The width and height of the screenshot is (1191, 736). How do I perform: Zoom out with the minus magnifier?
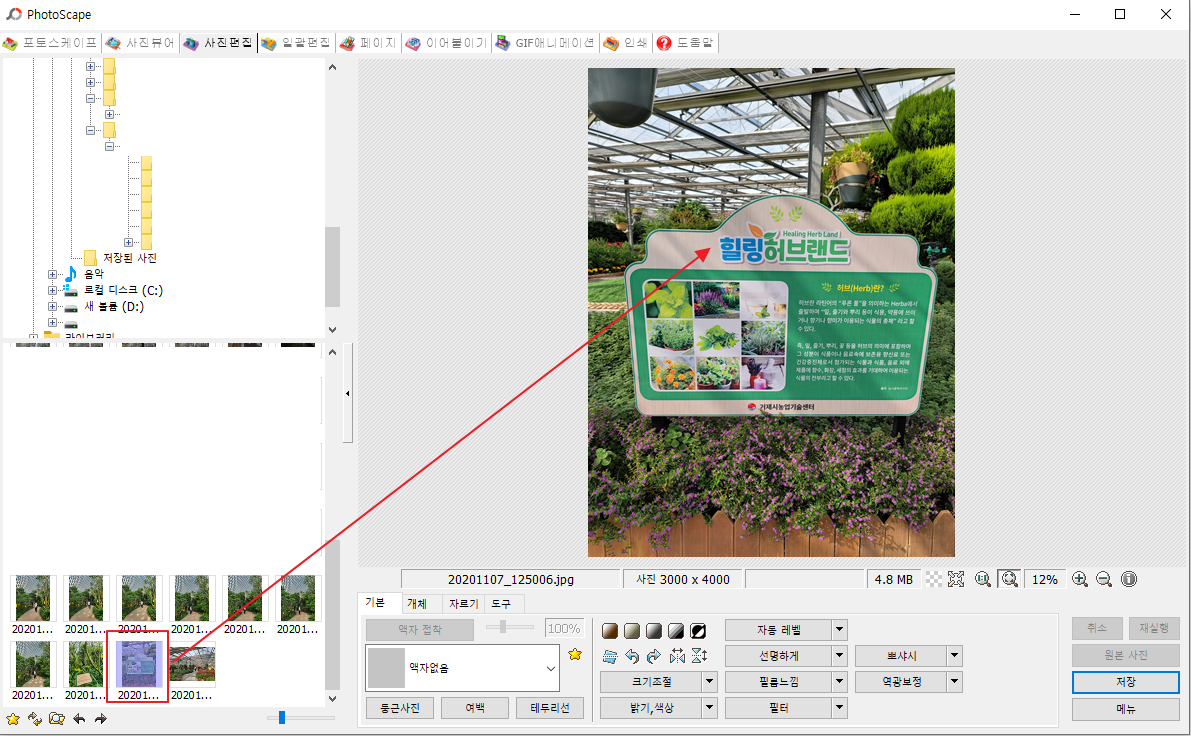tap(1104, 580)
